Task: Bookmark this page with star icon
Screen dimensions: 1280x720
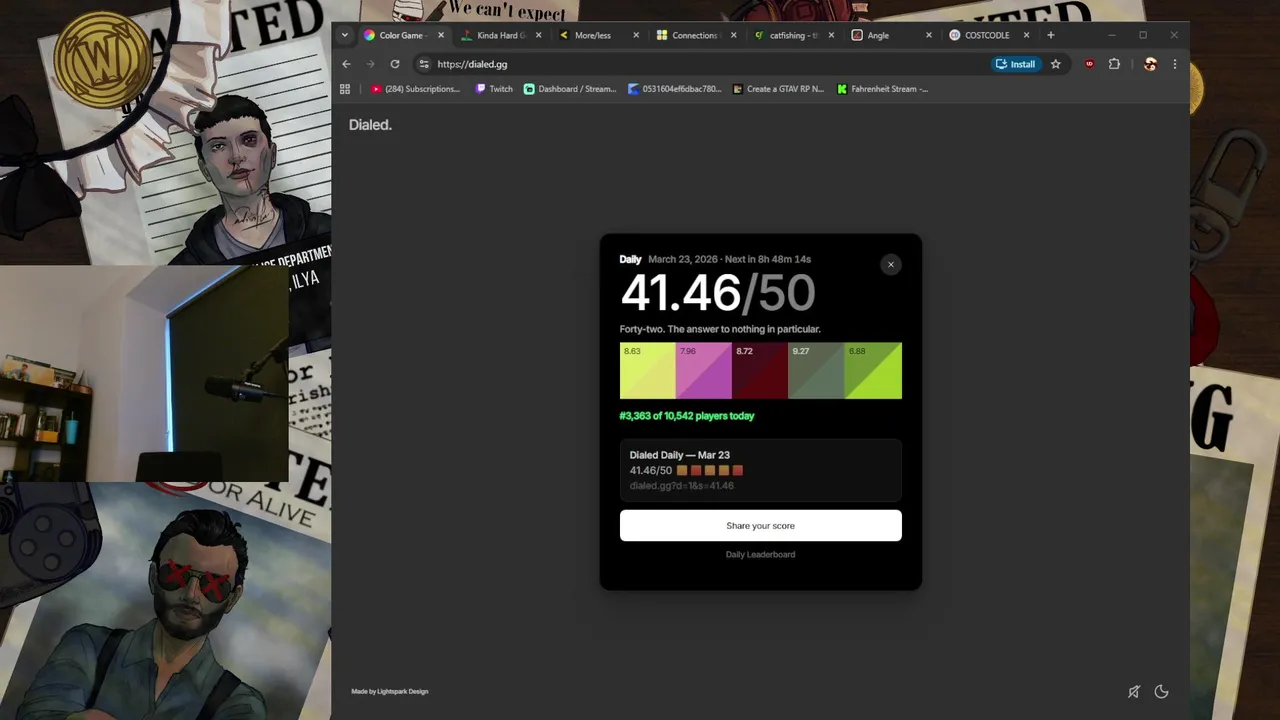Action: click(x=1055, y=64)
